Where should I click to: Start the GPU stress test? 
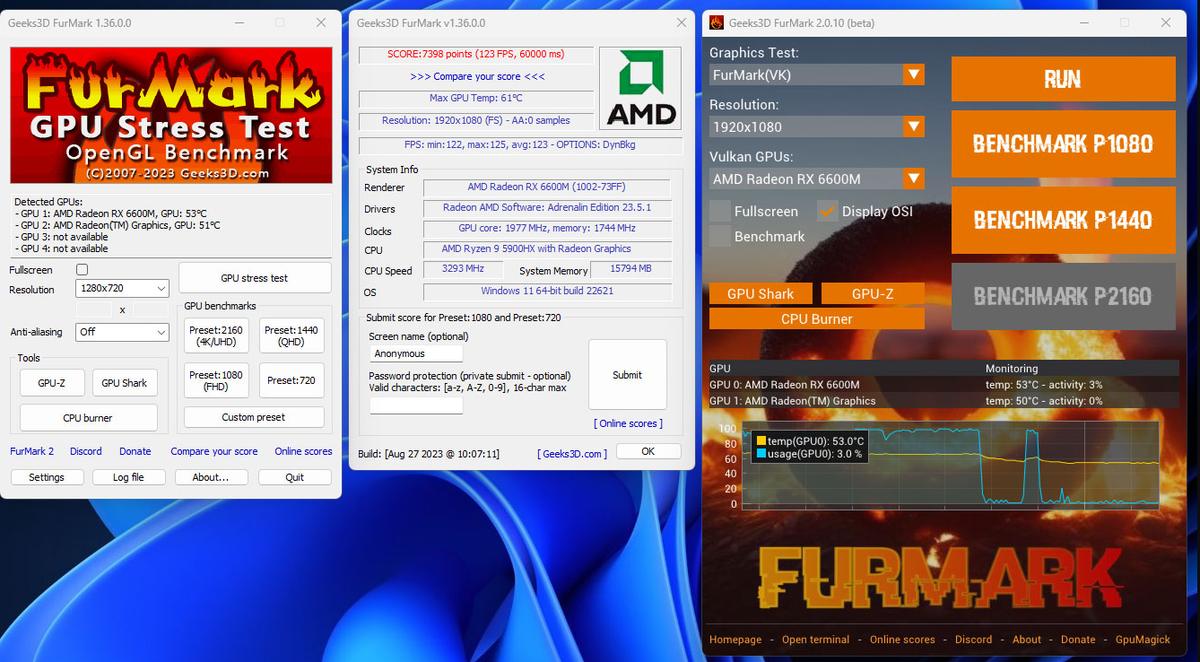point(254,278)
